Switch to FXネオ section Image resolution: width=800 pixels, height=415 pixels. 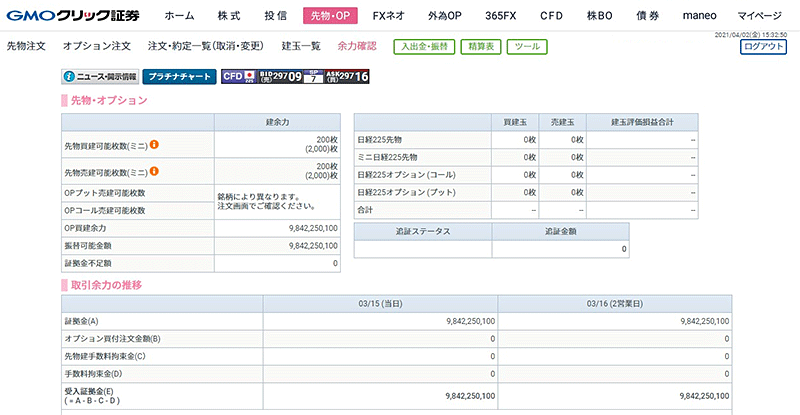click(x=386, y=16)
